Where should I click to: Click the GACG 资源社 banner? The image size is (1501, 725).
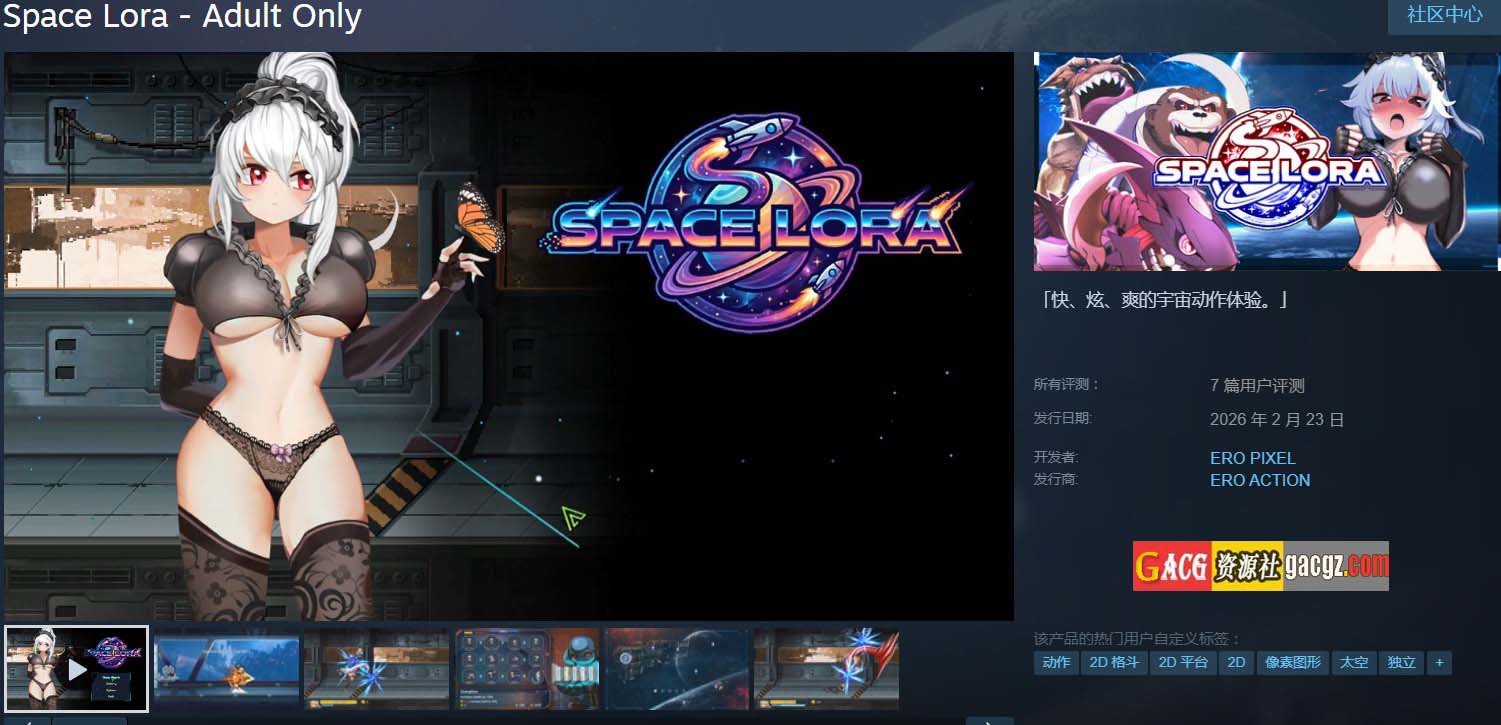click(x=1260, y=566)
